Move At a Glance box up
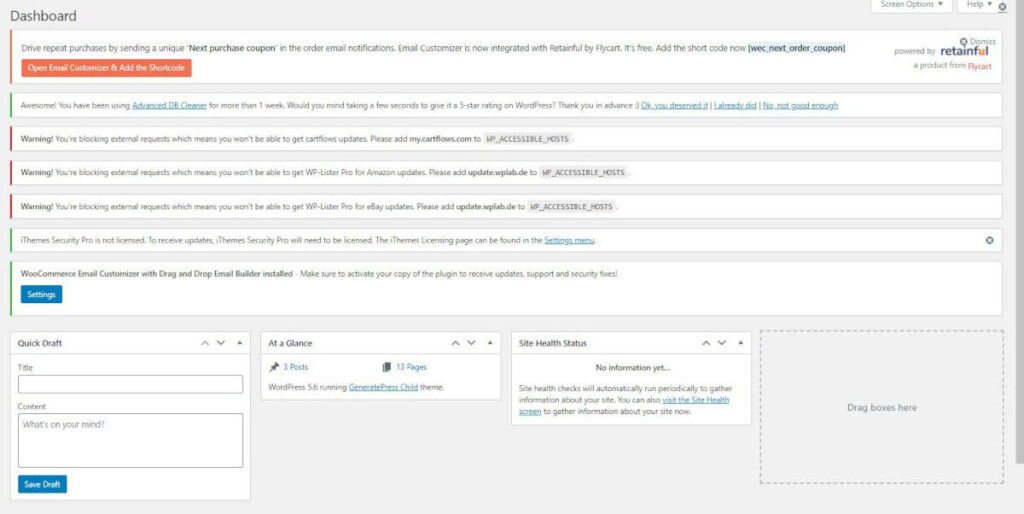The height and width of the screenshot is (514, 1024). 456,343
